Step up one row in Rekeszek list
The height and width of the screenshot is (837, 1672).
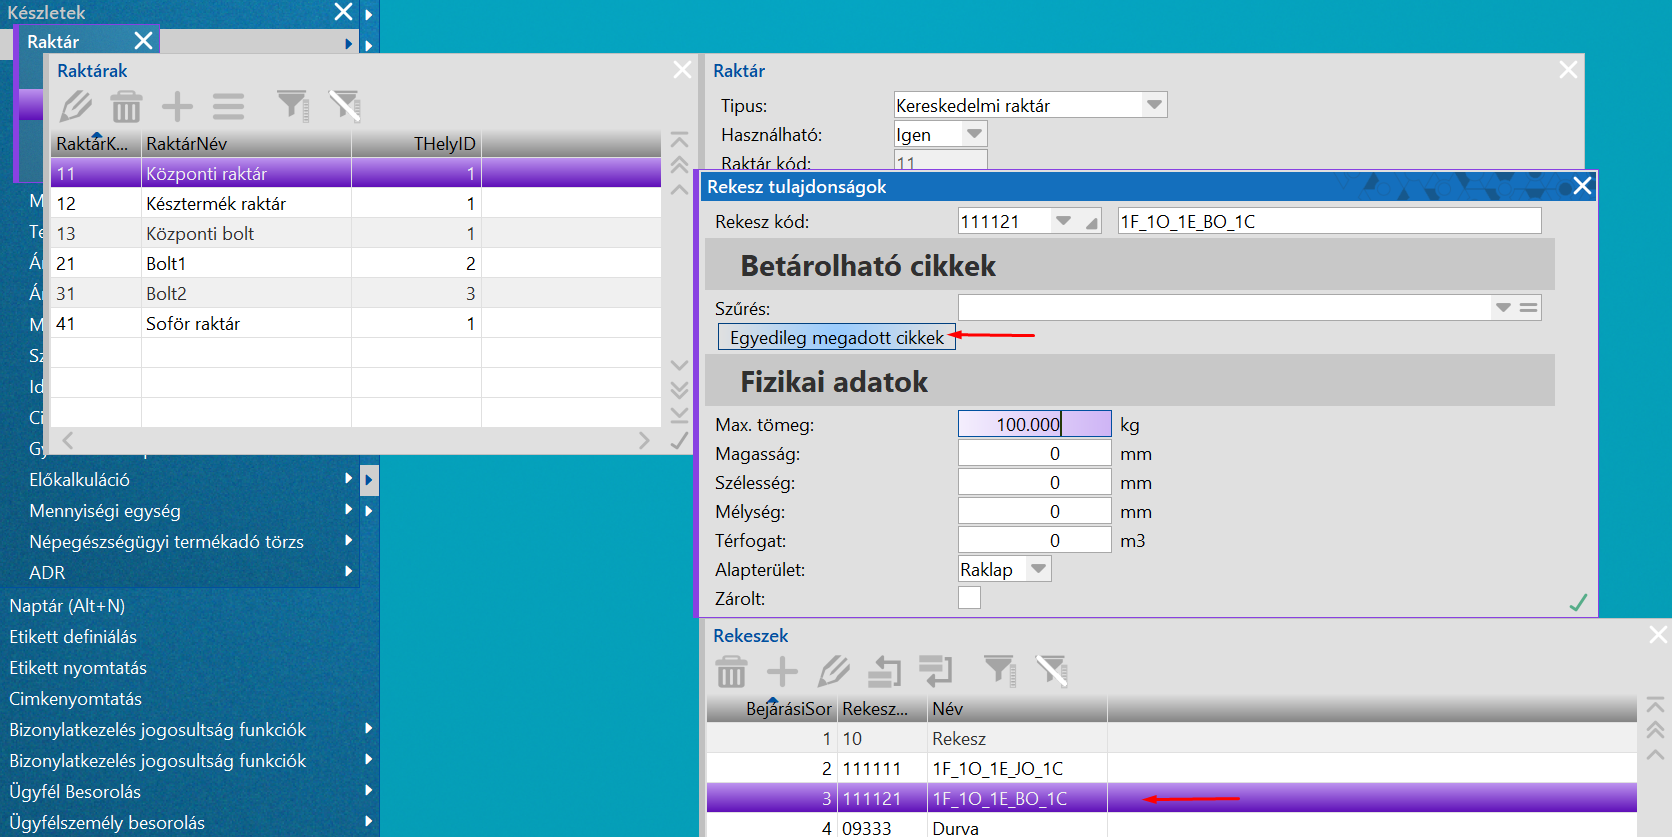coord(1655,754)
